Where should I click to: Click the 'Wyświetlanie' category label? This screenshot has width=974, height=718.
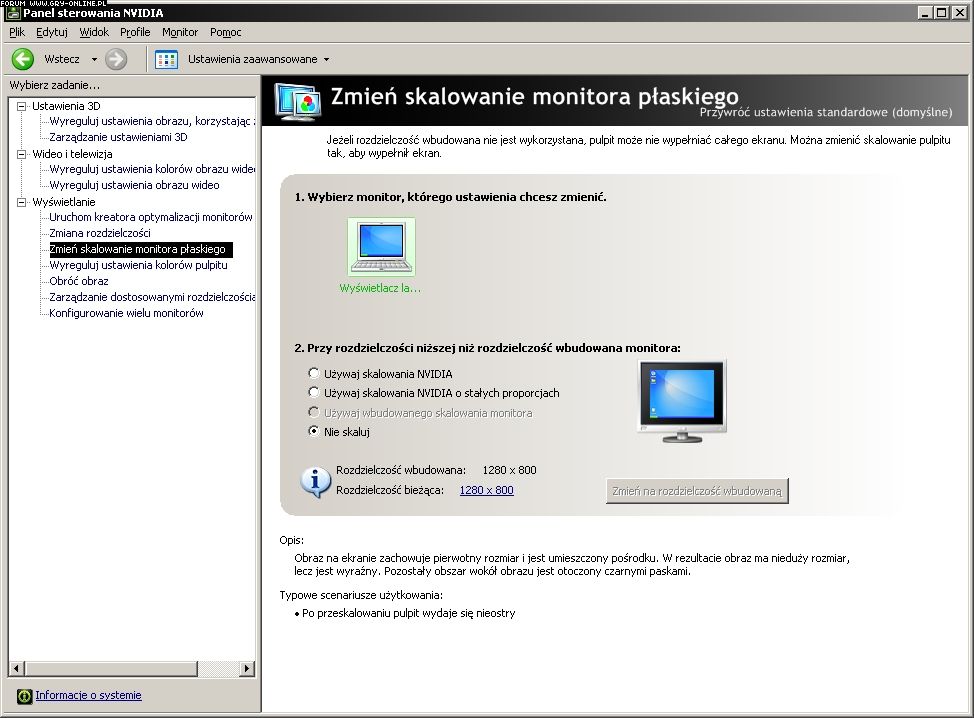coord(64,202)
